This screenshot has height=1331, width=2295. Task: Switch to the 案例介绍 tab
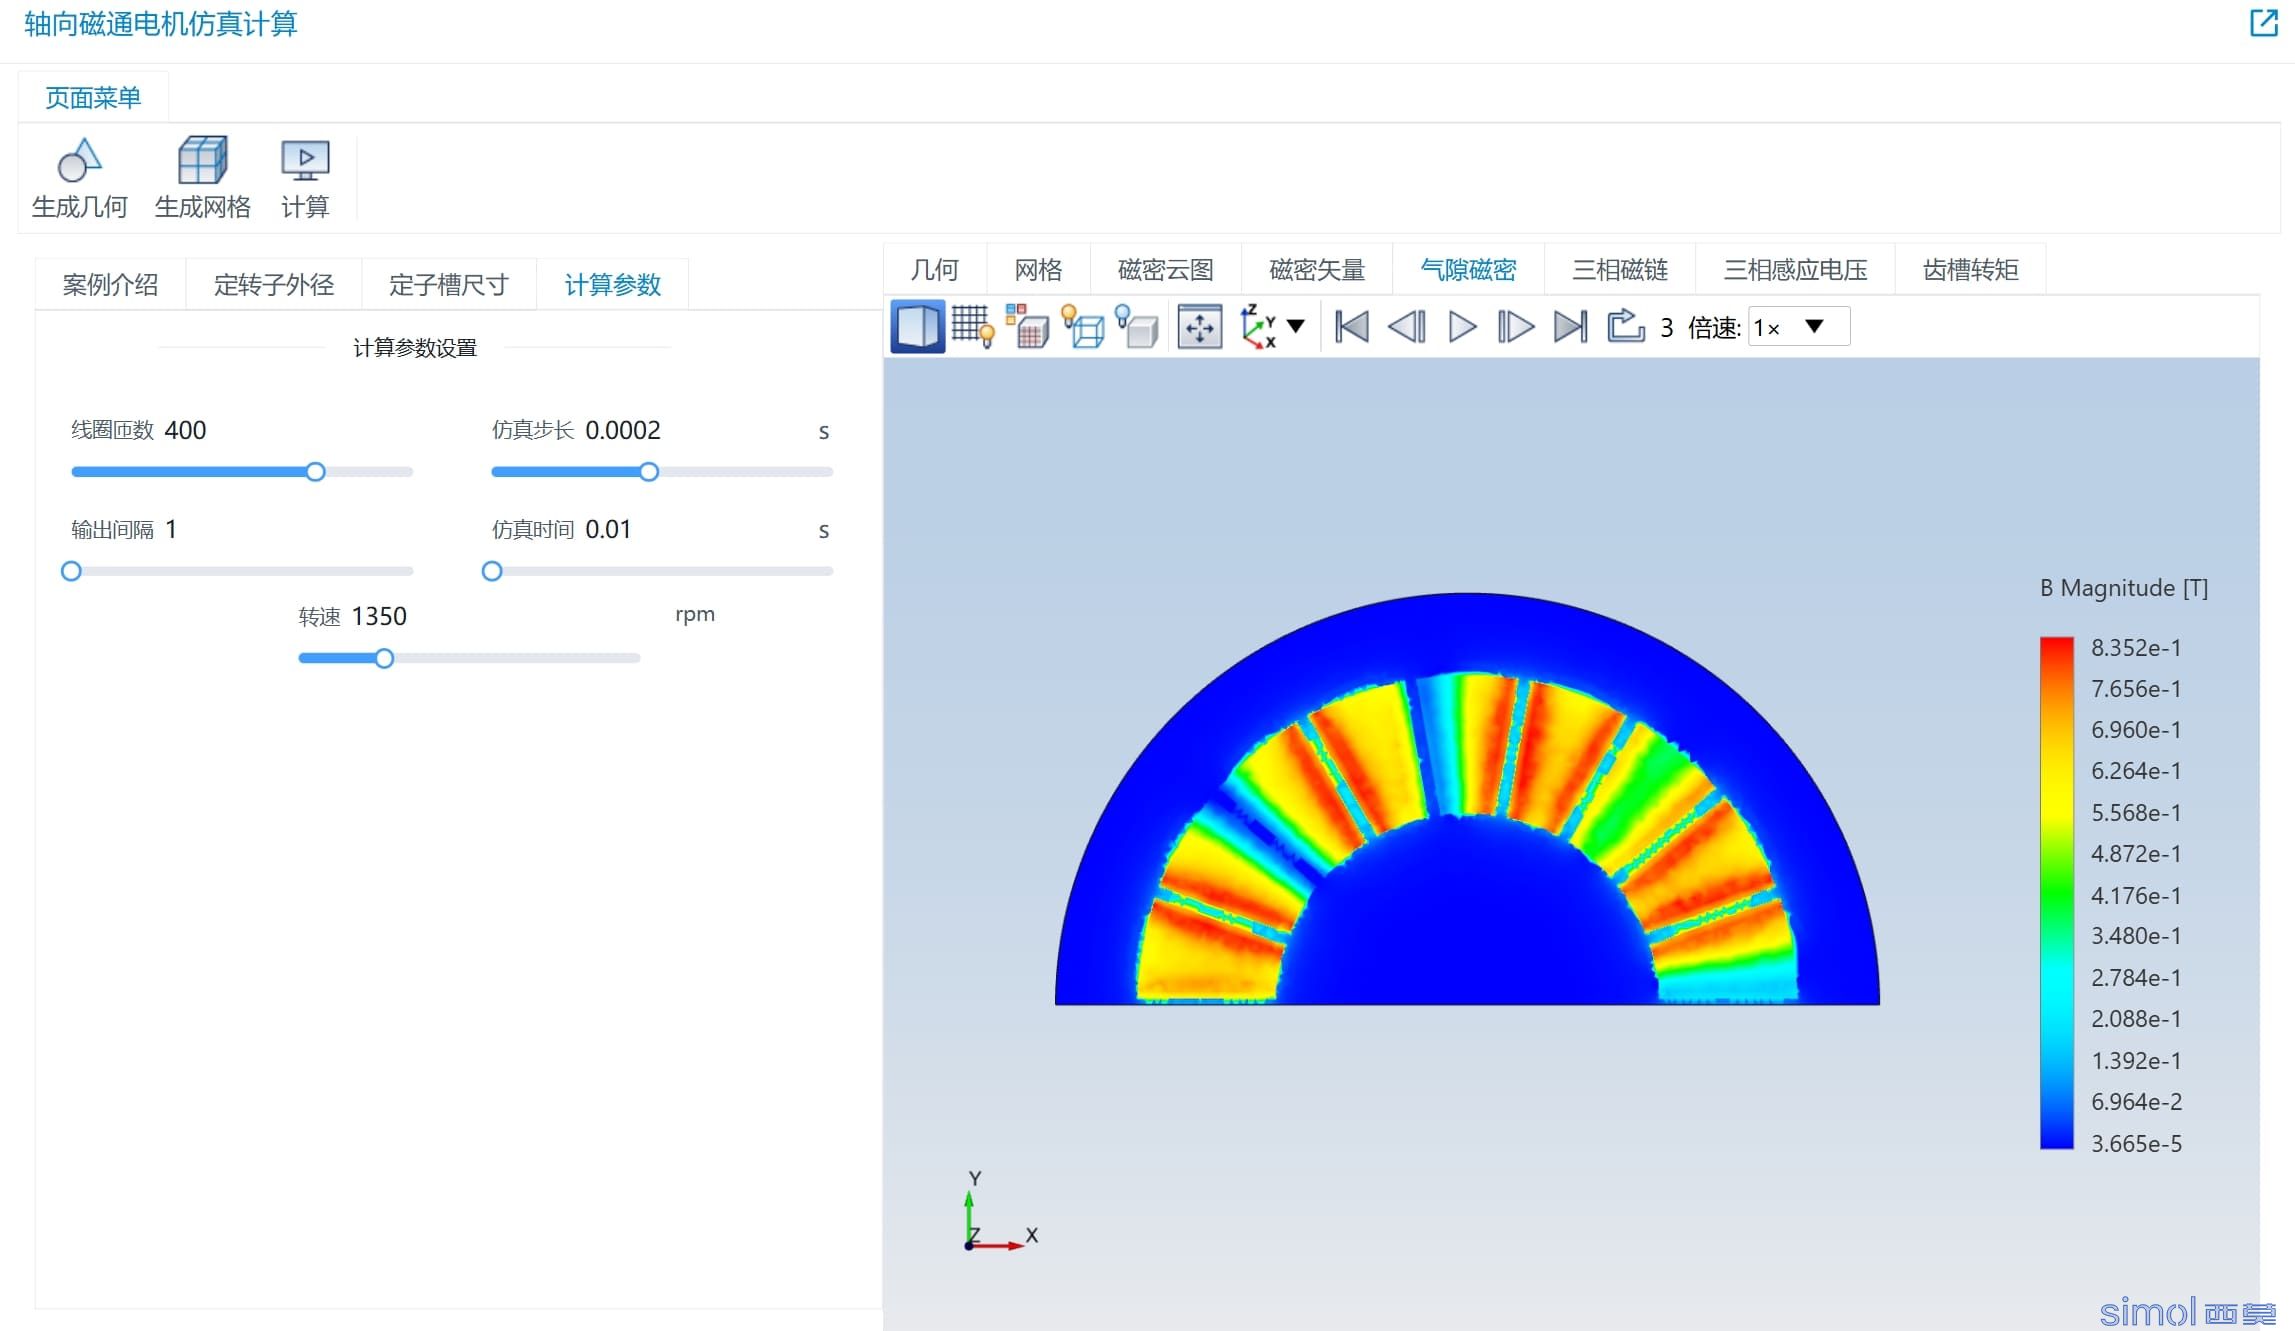110,285
